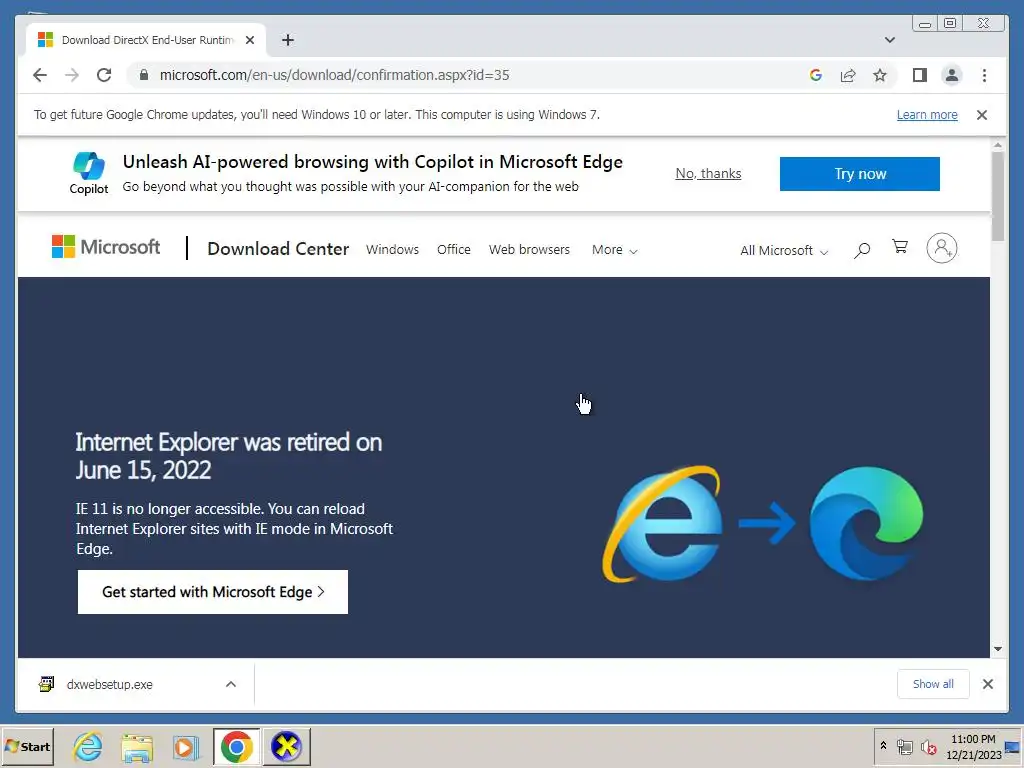Open the Microsoft logo home link

click(106, 247)
